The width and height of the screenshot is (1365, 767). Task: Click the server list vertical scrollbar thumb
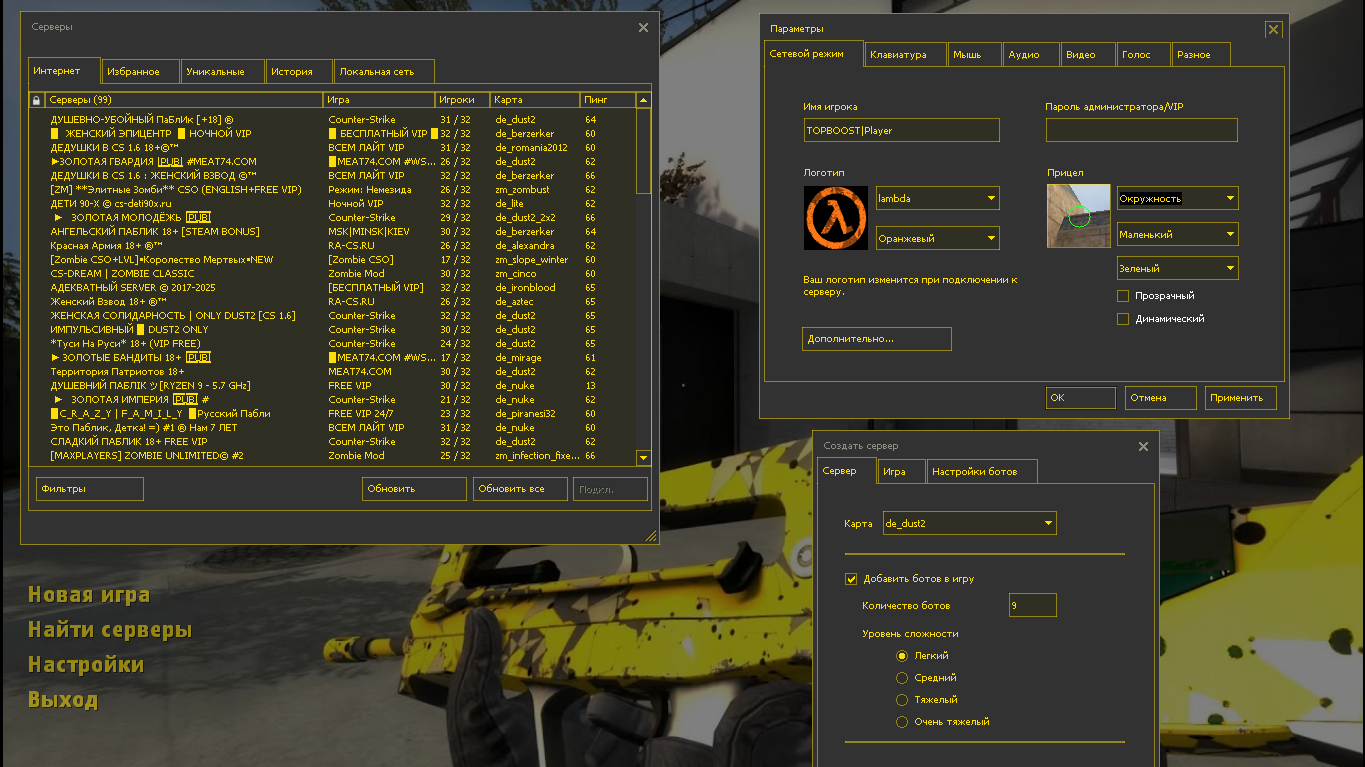pyautogui.click(x=643, y=151)
